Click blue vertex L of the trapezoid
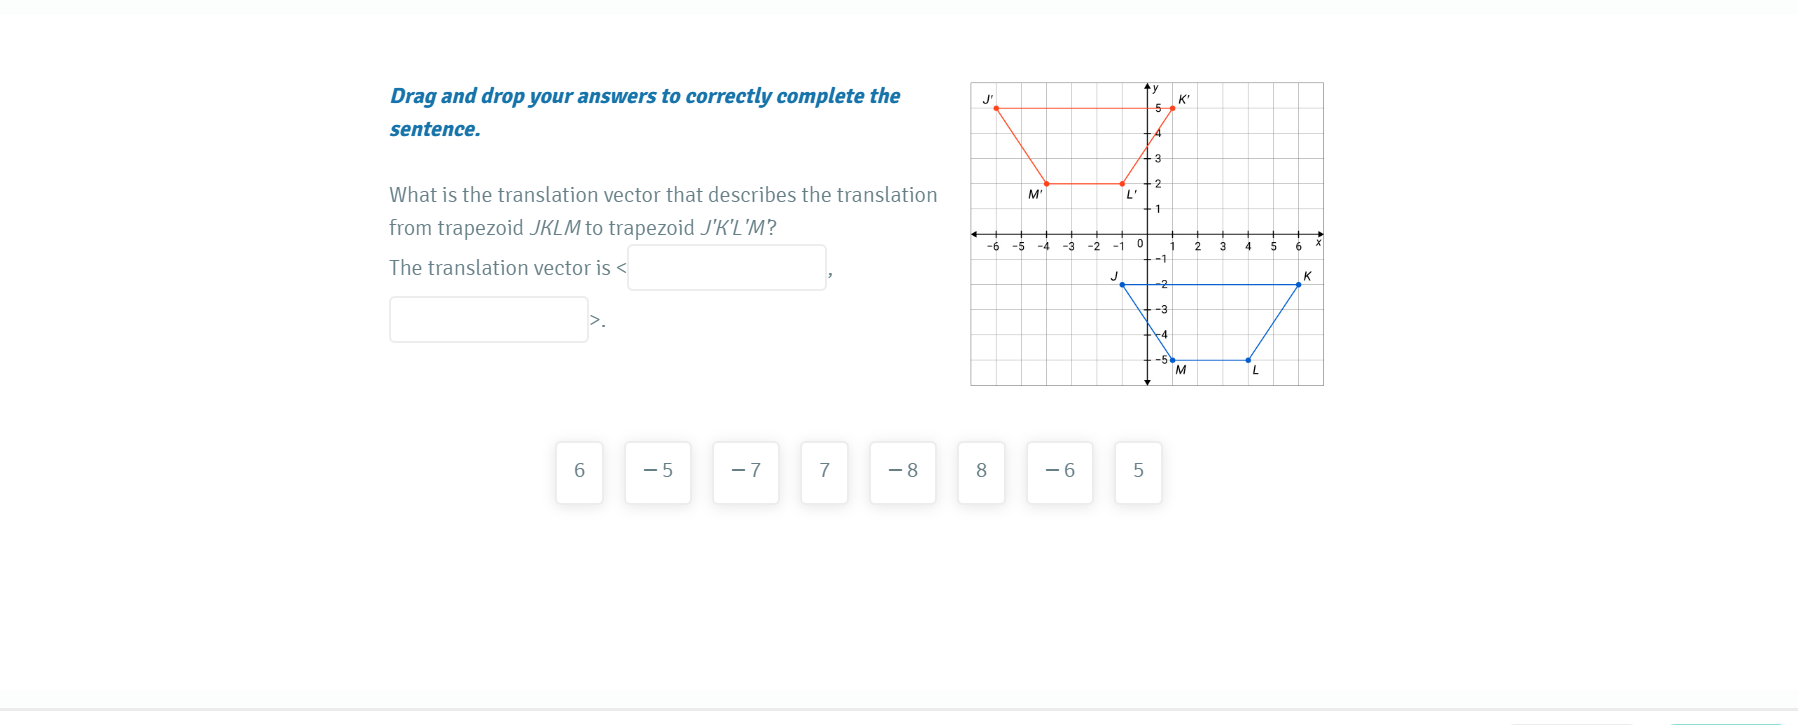Image resolution: width=1798 pixels, height=725 pixels. (x=1248, y=360)
